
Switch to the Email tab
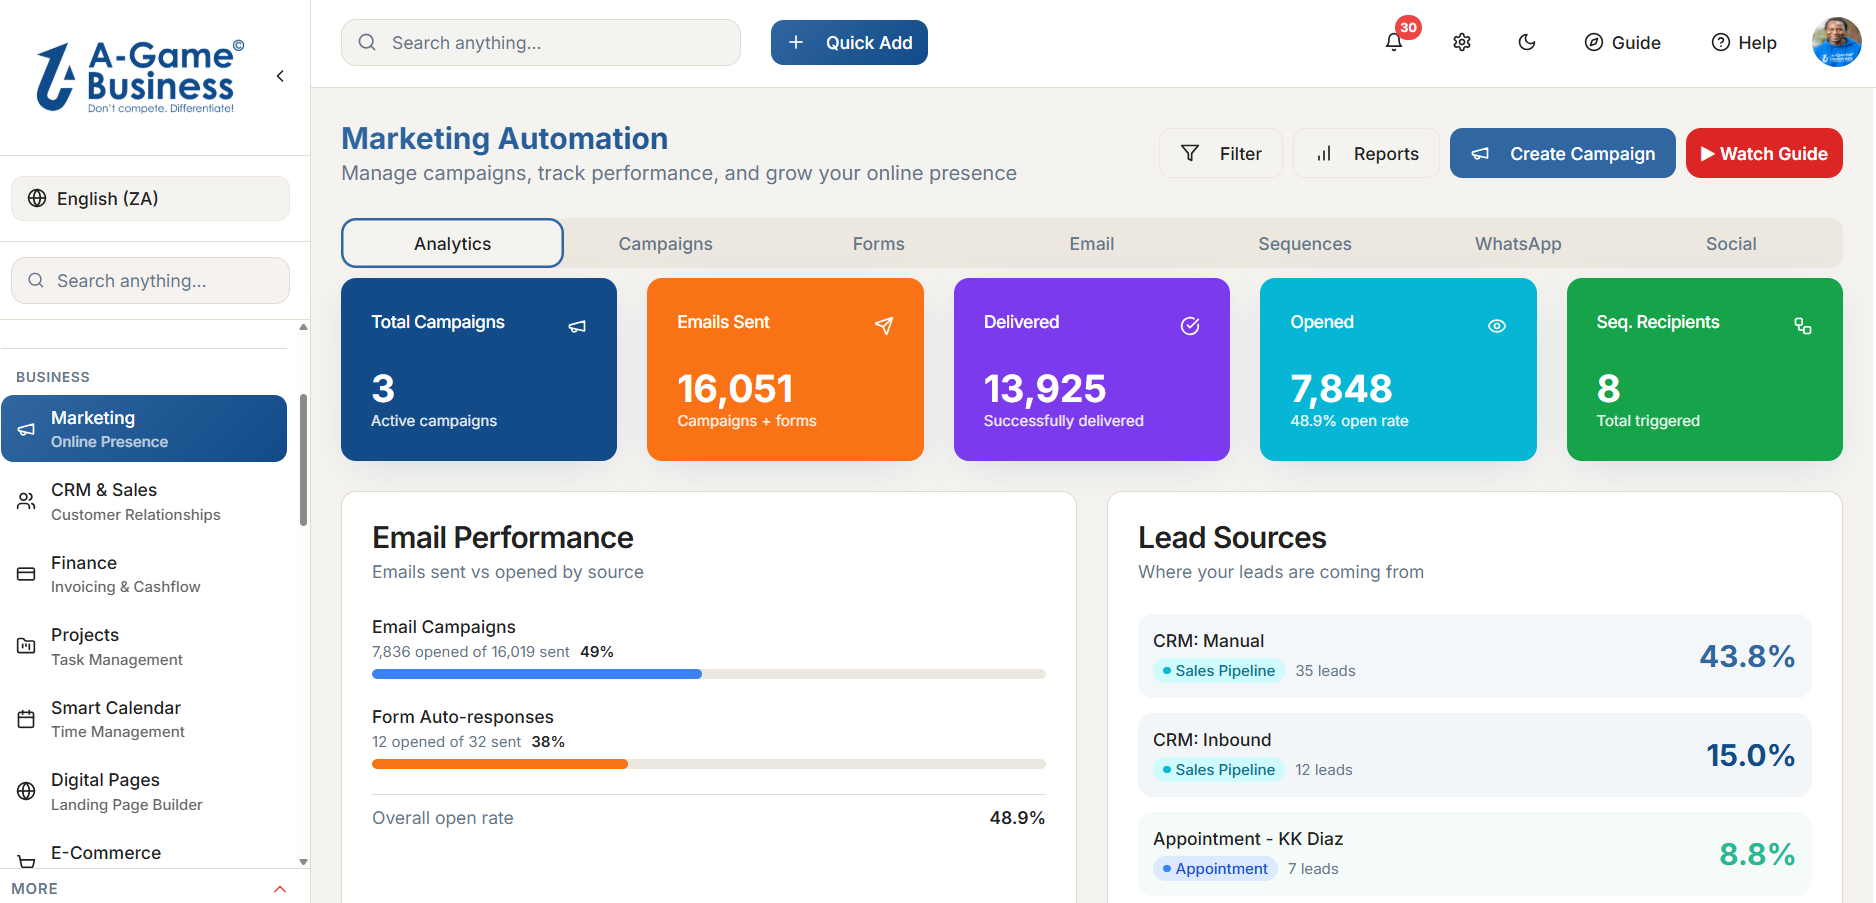coord(1091,244)
